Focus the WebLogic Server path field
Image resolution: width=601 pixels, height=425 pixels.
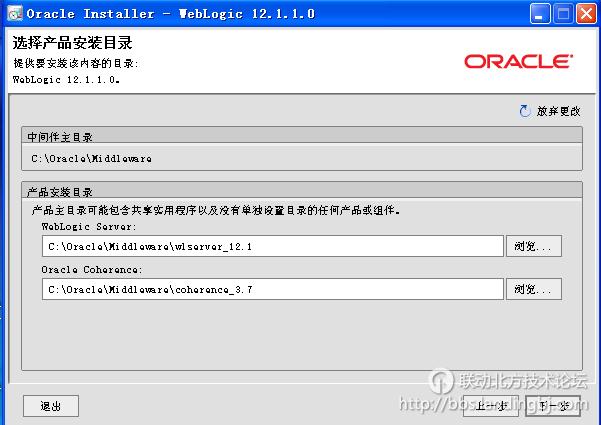[x=273, y=246]
